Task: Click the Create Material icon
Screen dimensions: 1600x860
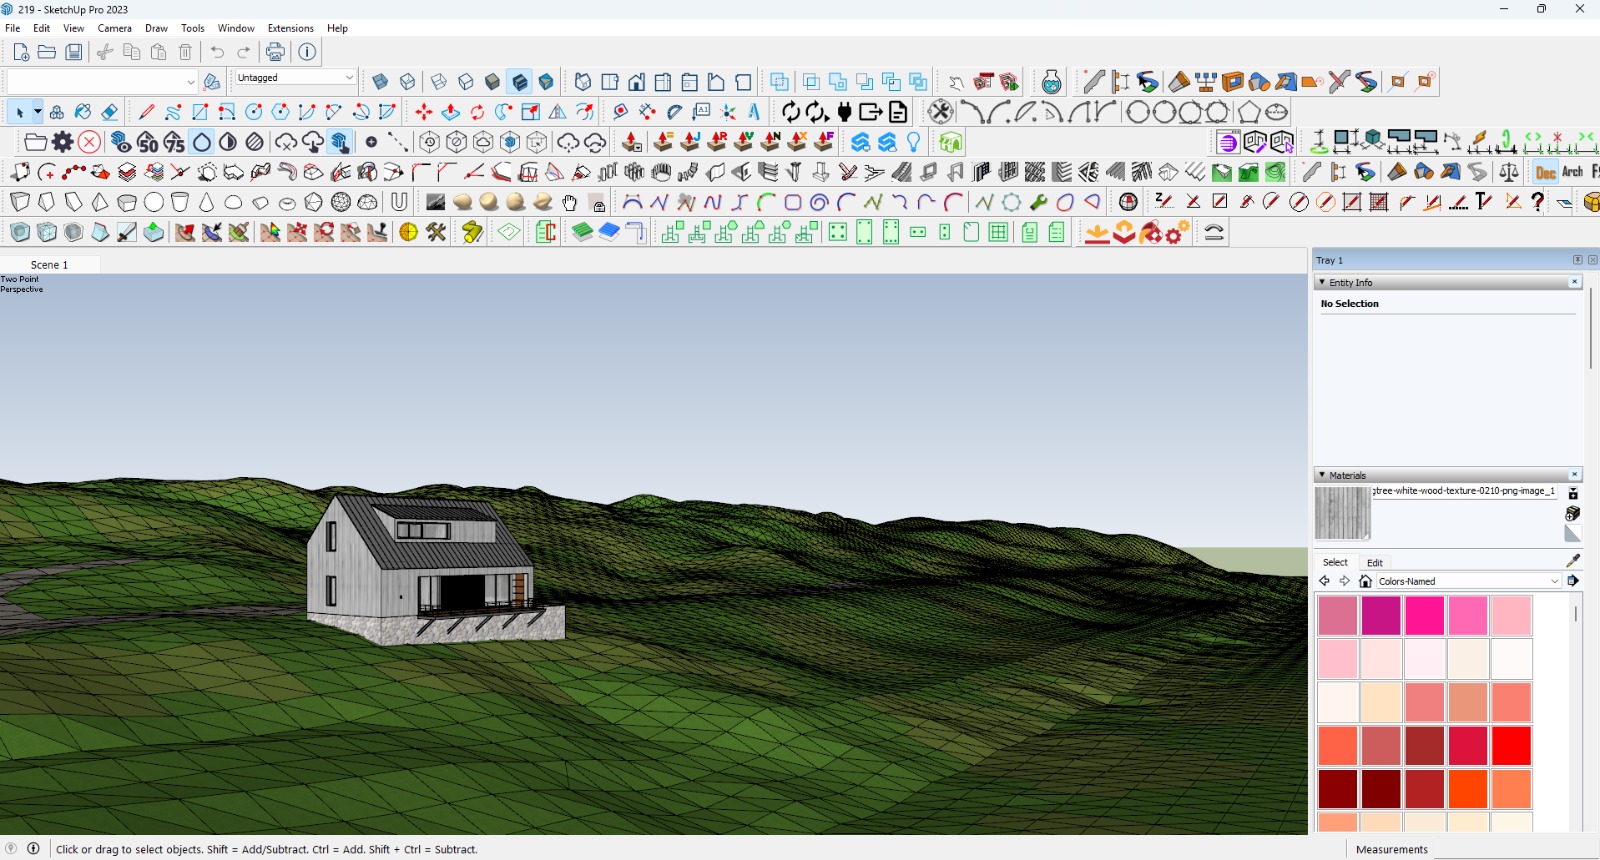Action: pyautogui.click(x=1573, y=513)
